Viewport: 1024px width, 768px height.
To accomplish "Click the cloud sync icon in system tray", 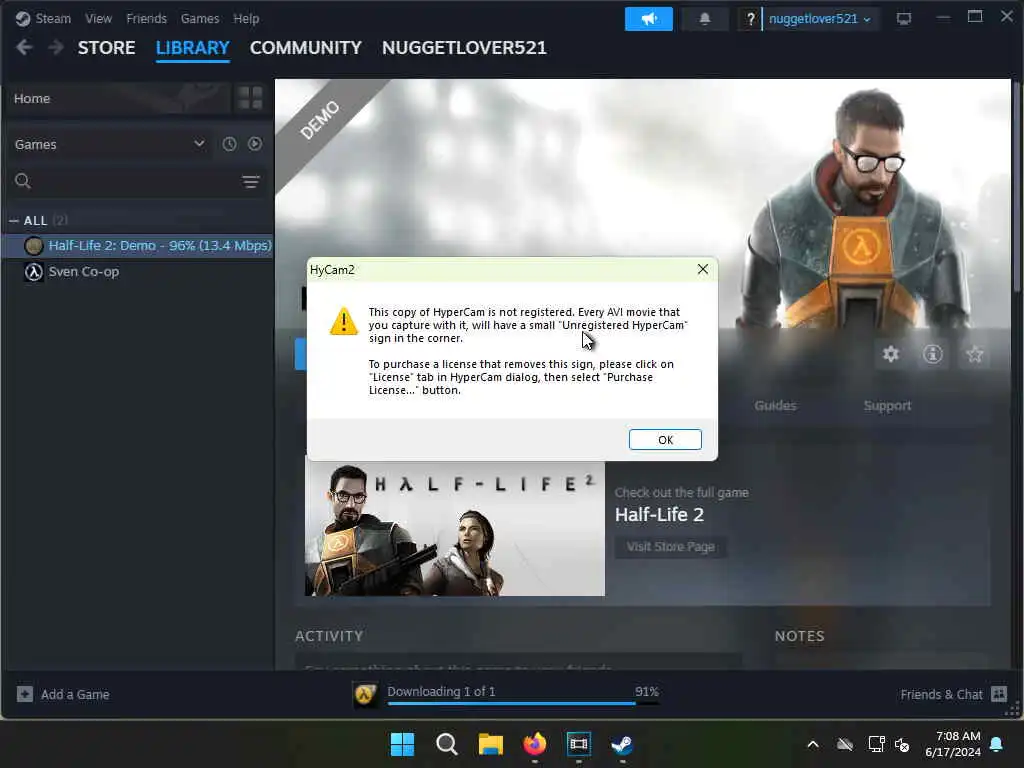I will pos(845,744).
